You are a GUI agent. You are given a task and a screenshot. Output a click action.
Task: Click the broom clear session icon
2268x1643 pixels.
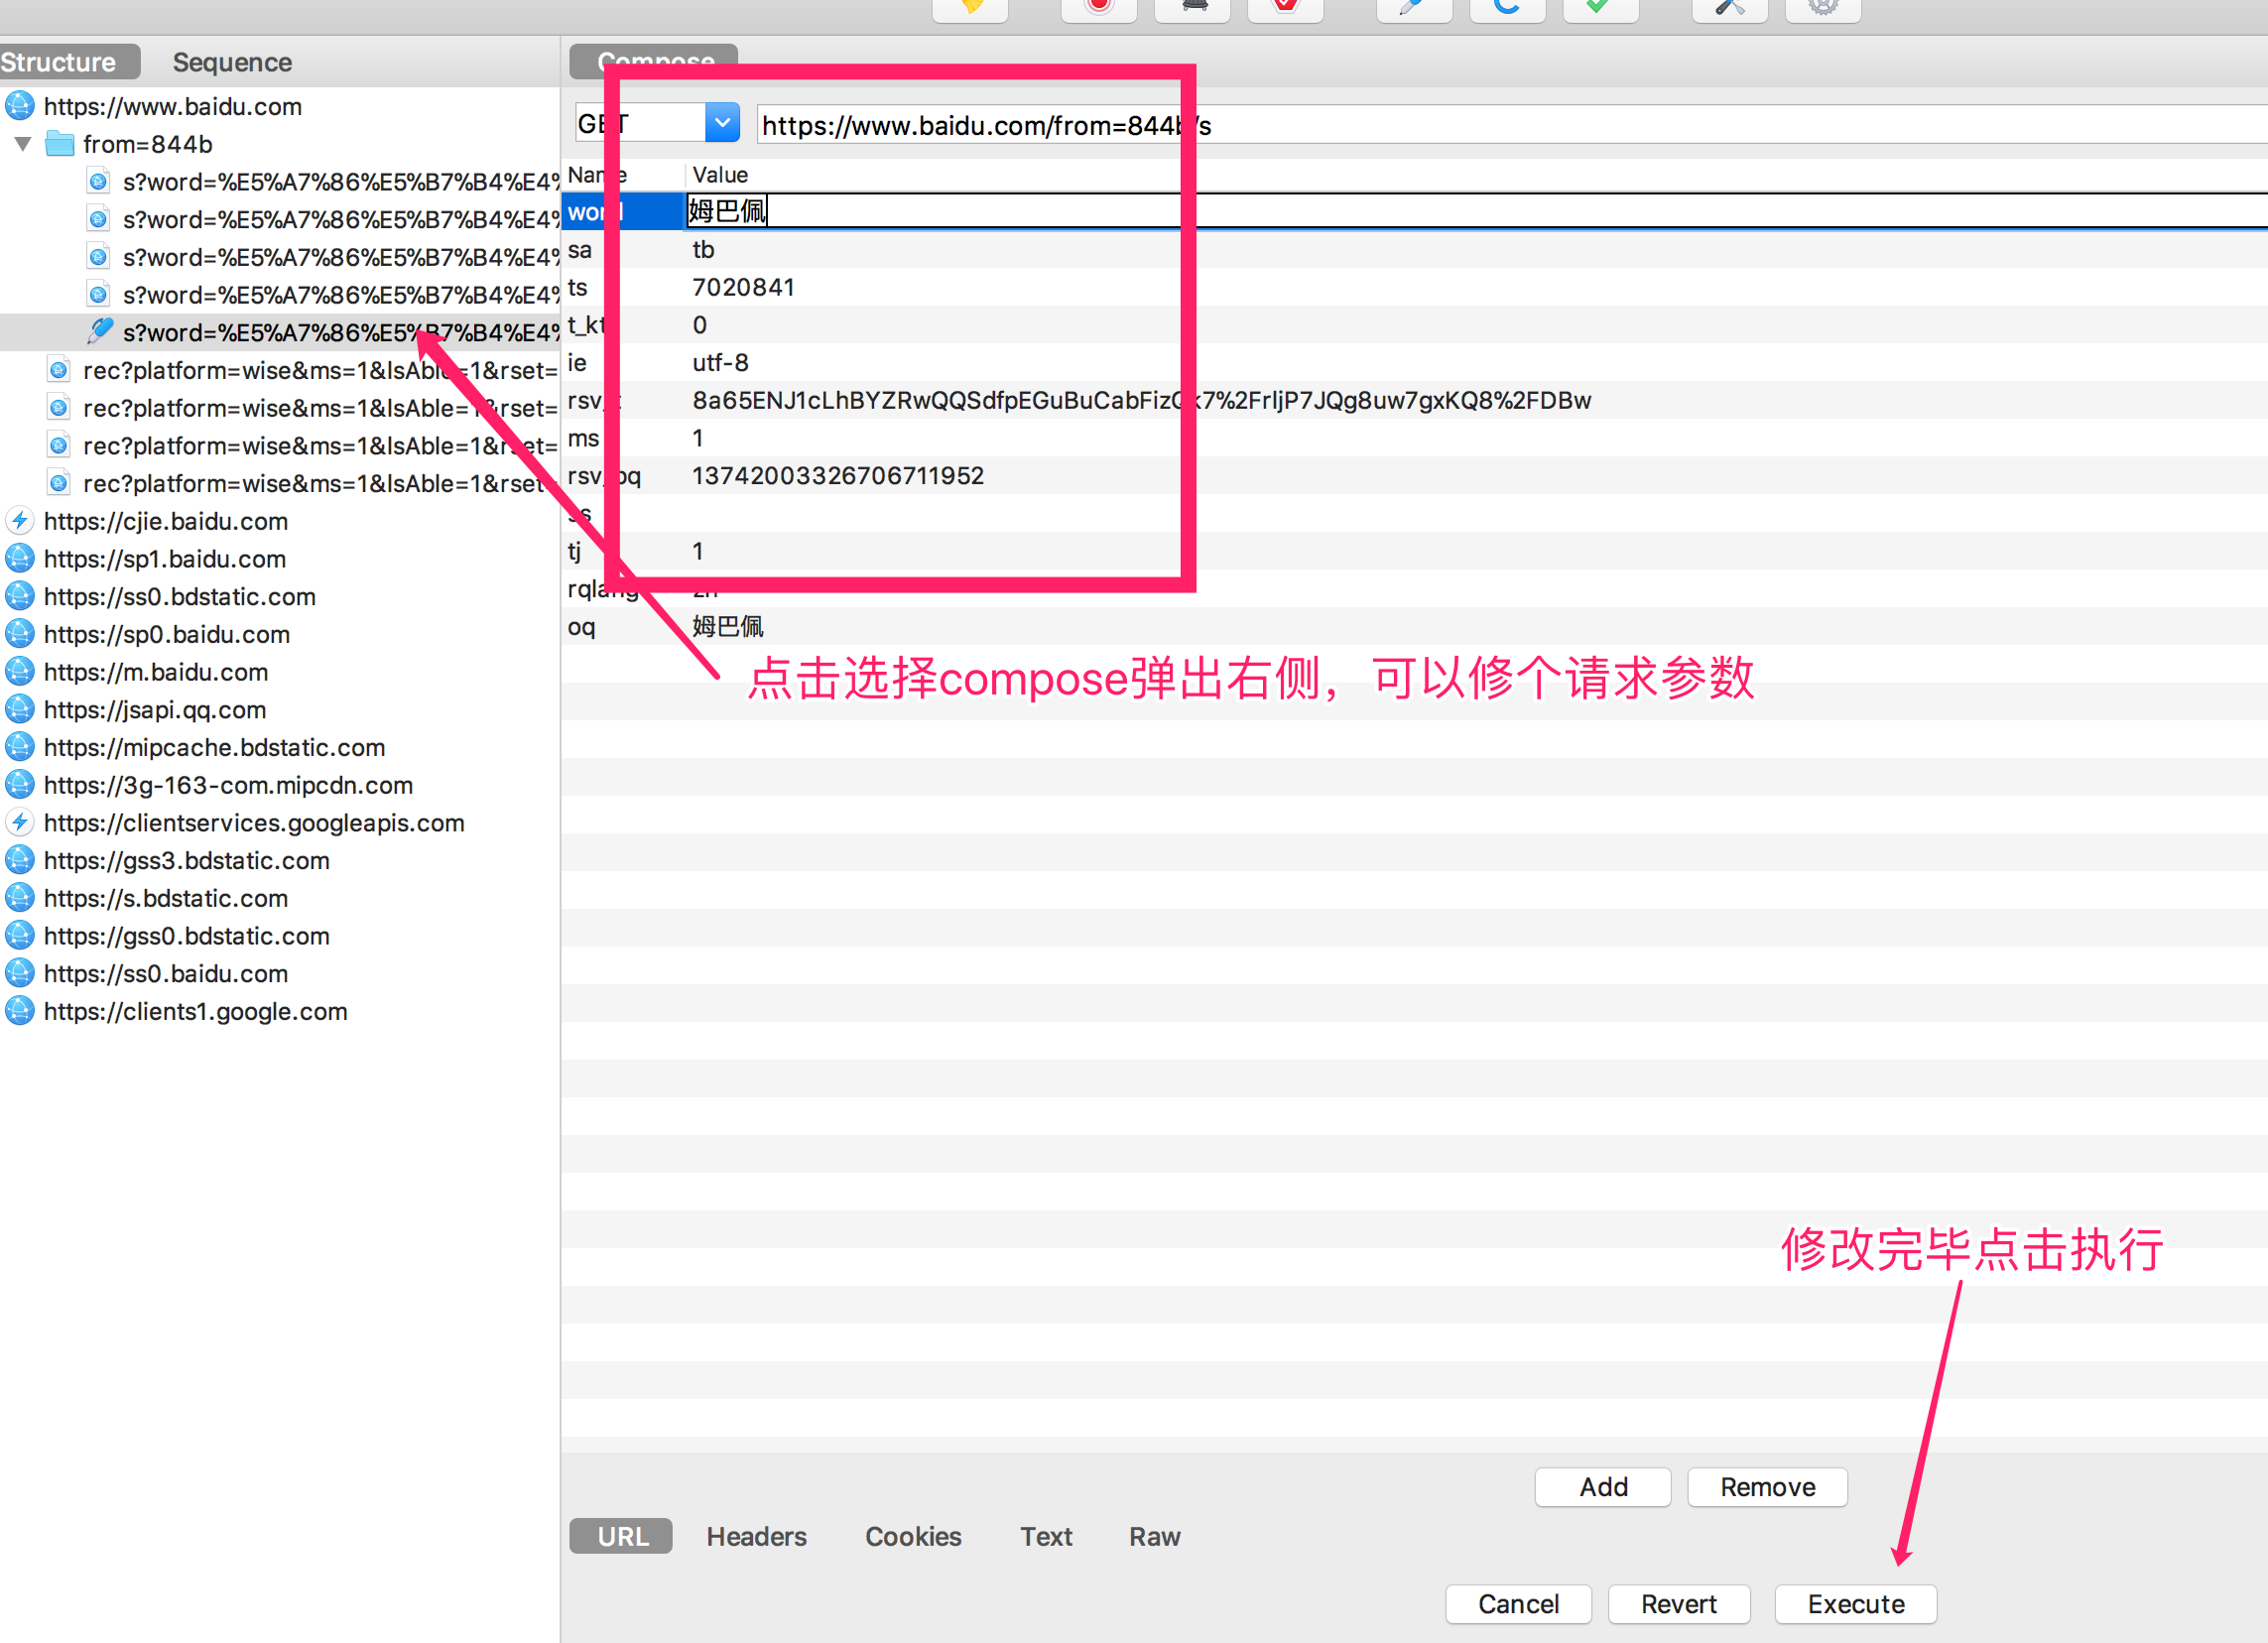click(969, 8)
